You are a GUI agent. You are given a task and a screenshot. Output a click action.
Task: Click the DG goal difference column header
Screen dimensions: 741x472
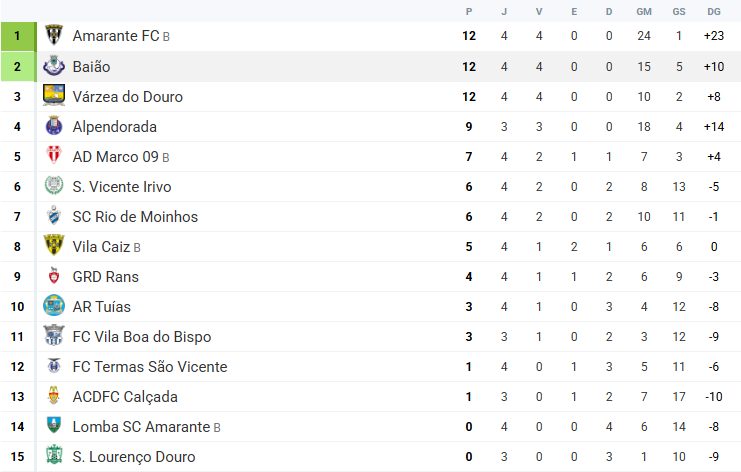[713, 11]
